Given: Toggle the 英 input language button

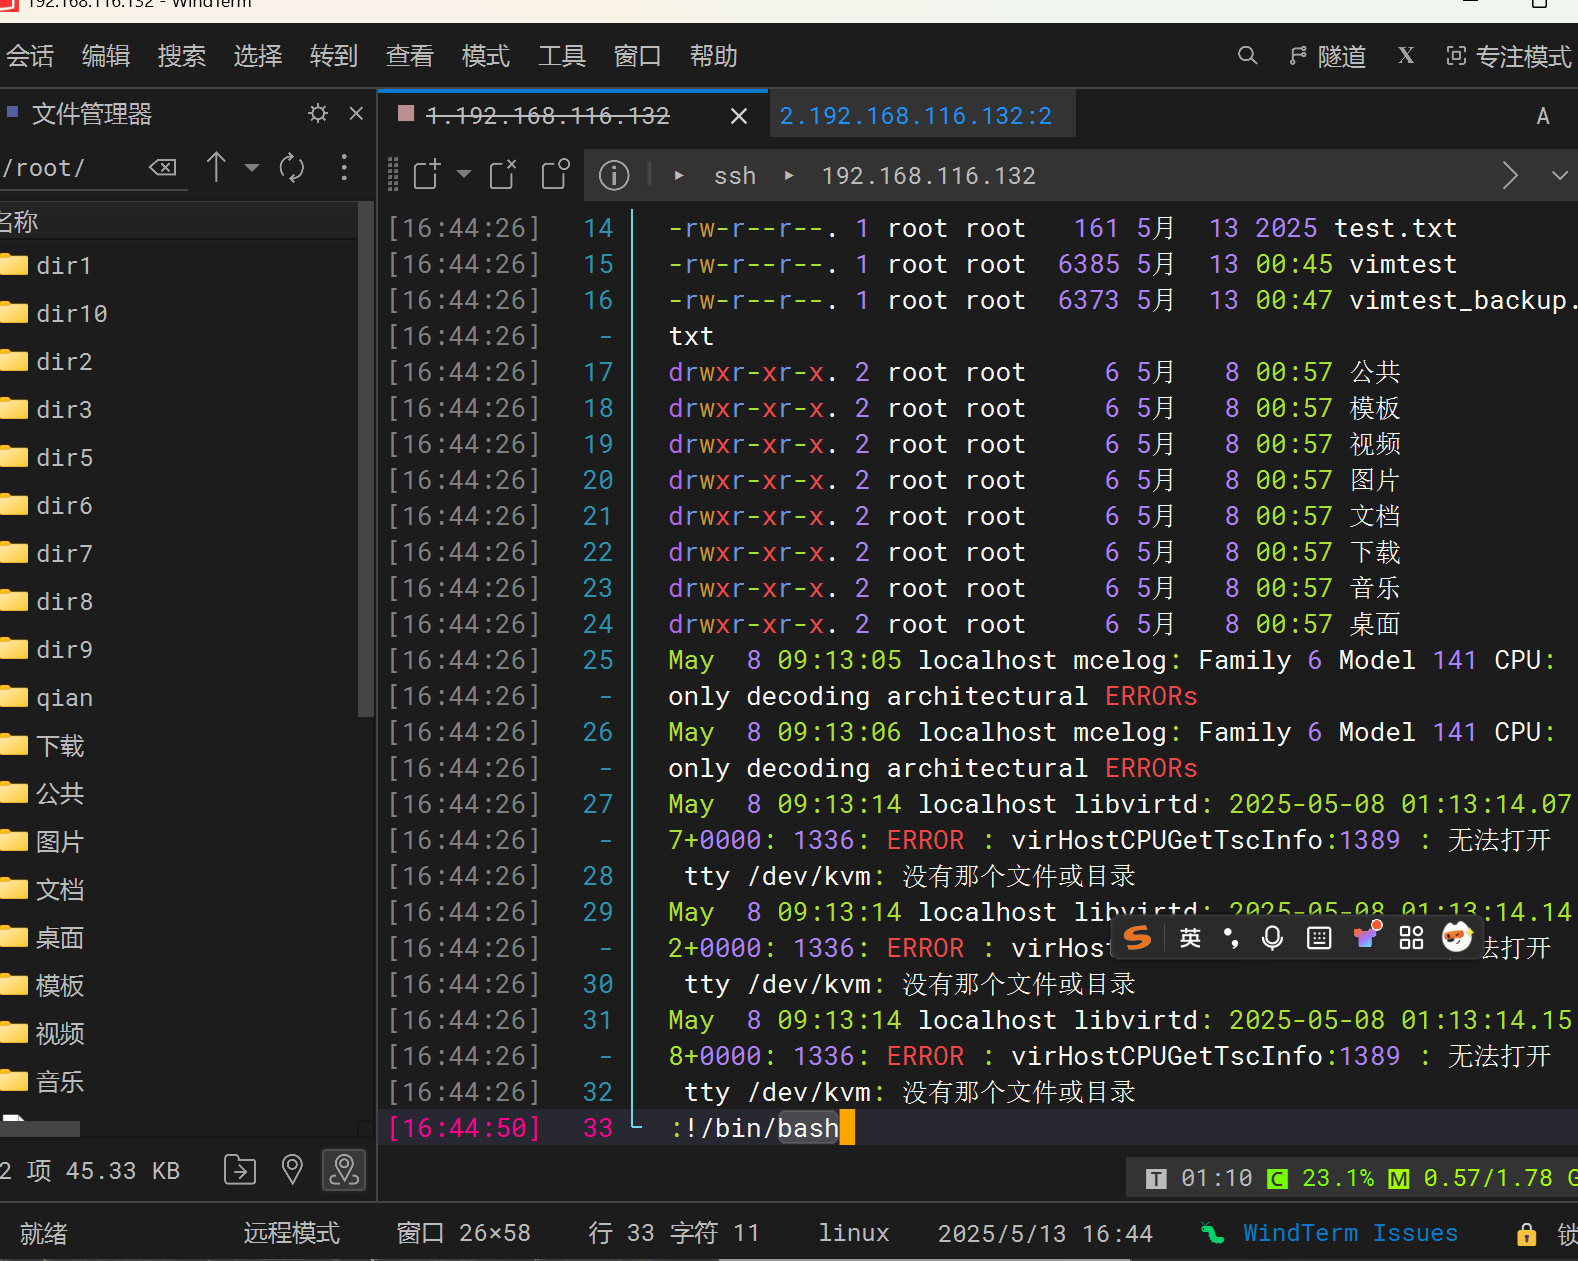Looking at the screenshot, I should point(1189,937).
